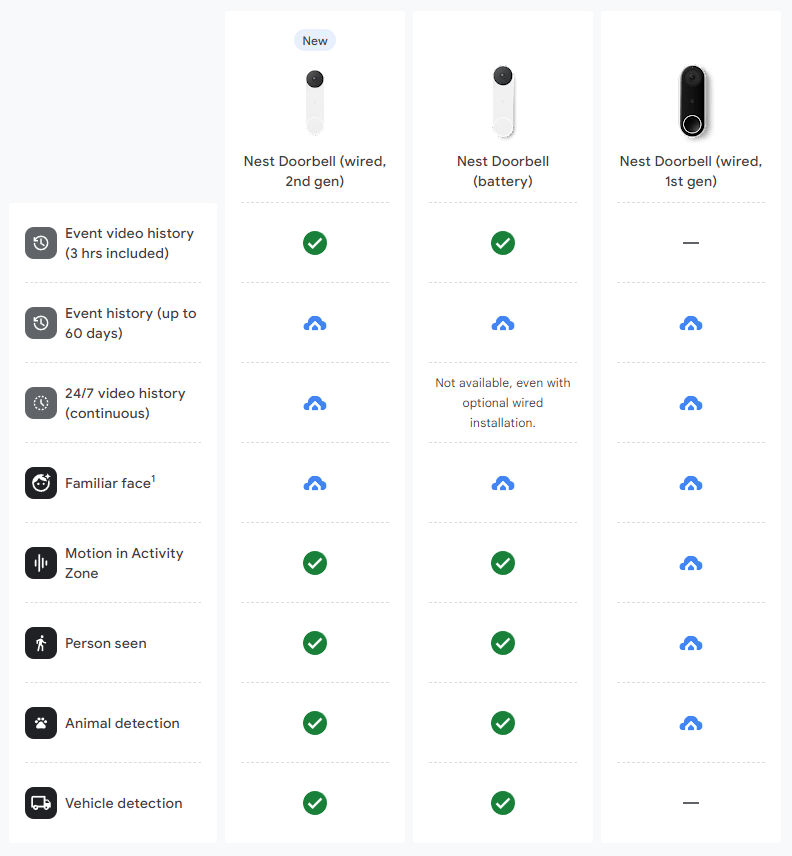Click the Event video history clock icon

(x=41, y=243)
